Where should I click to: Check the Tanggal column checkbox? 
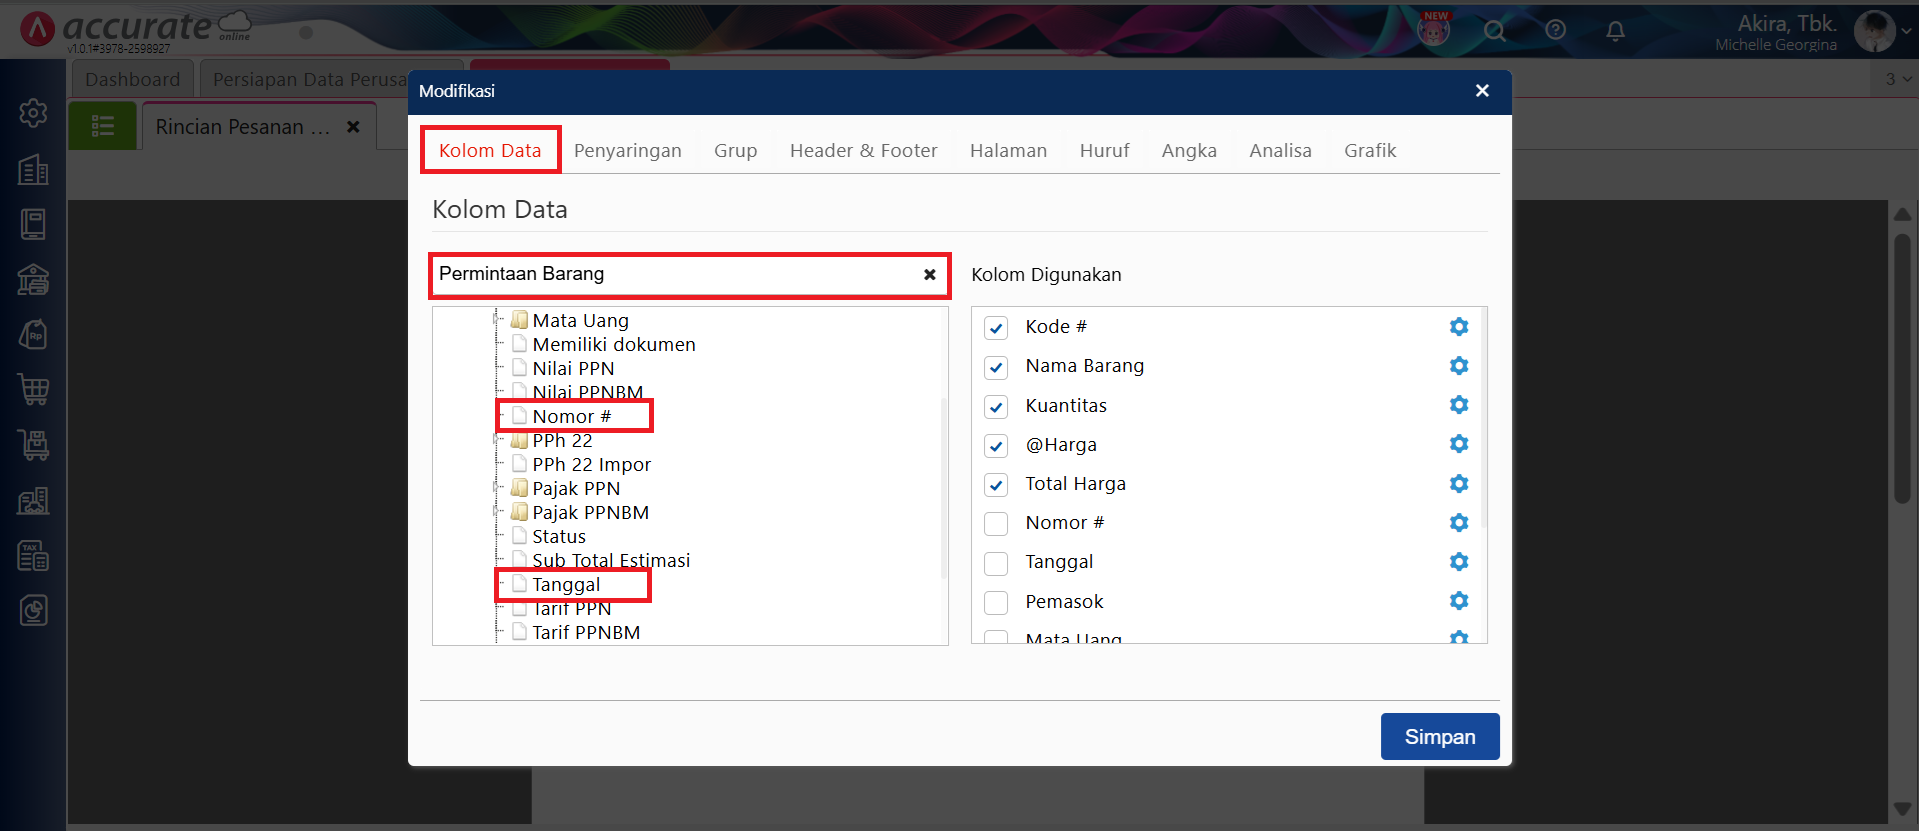click(996, 563)
